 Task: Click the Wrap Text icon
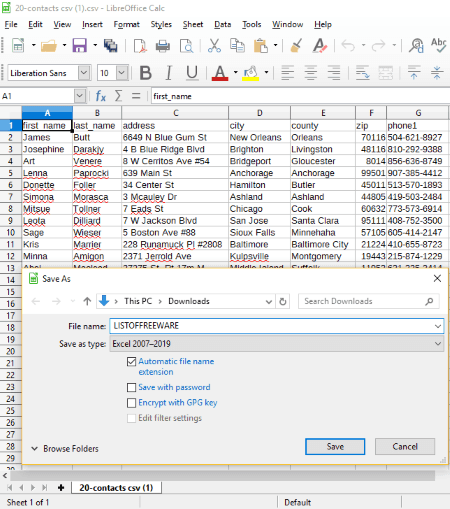[x=362, y=73]
